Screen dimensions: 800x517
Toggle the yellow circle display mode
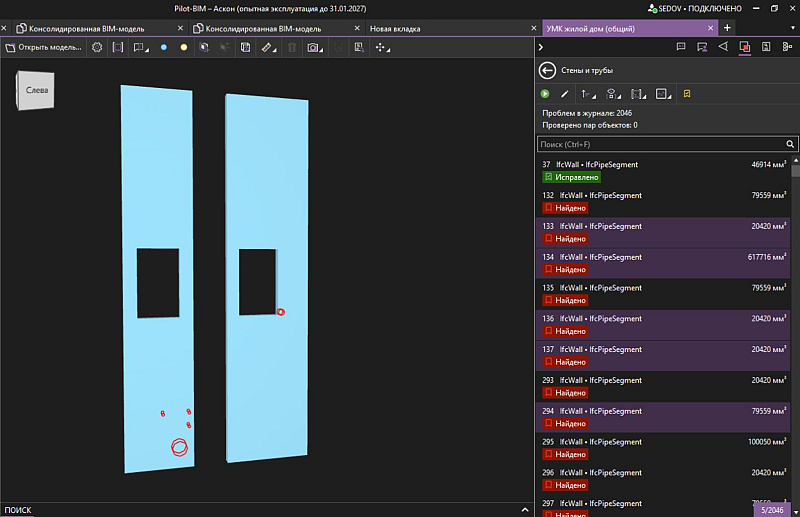point(183,47)
